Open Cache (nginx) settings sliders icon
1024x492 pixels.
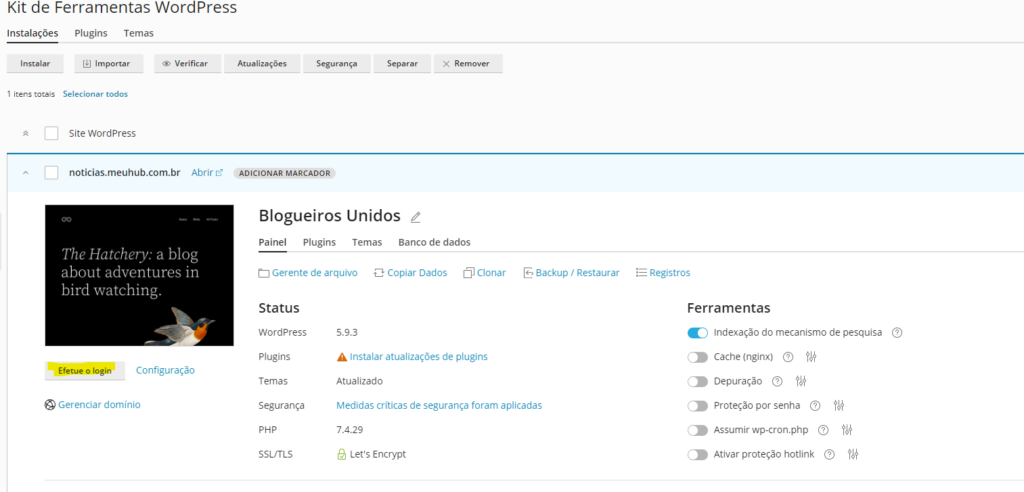(x=811, y=357)
